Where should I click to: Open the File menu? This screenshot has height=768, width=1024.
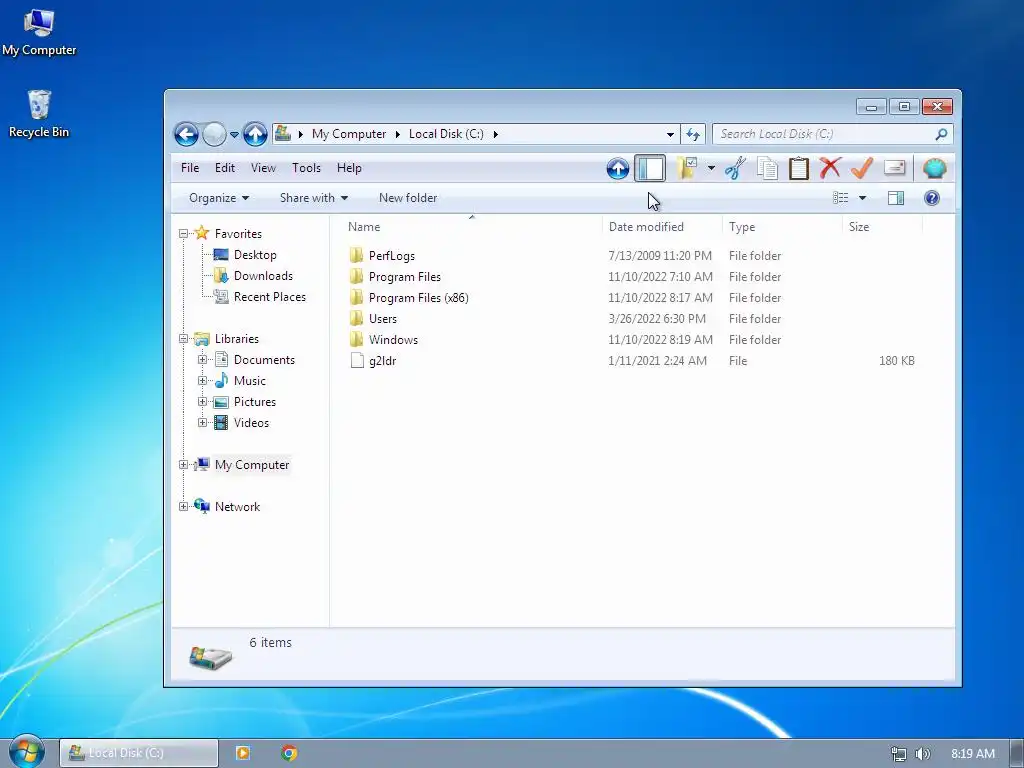coord(190,168)
